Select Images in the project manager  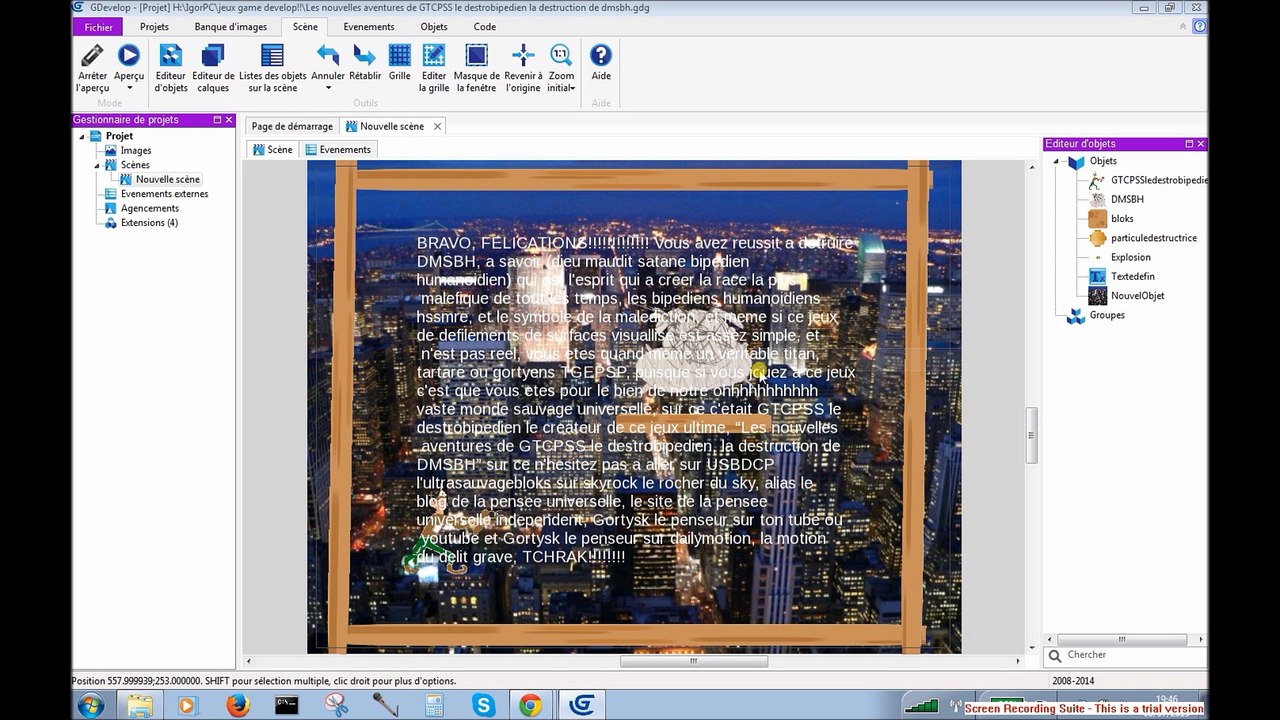[x=136, y=151]
